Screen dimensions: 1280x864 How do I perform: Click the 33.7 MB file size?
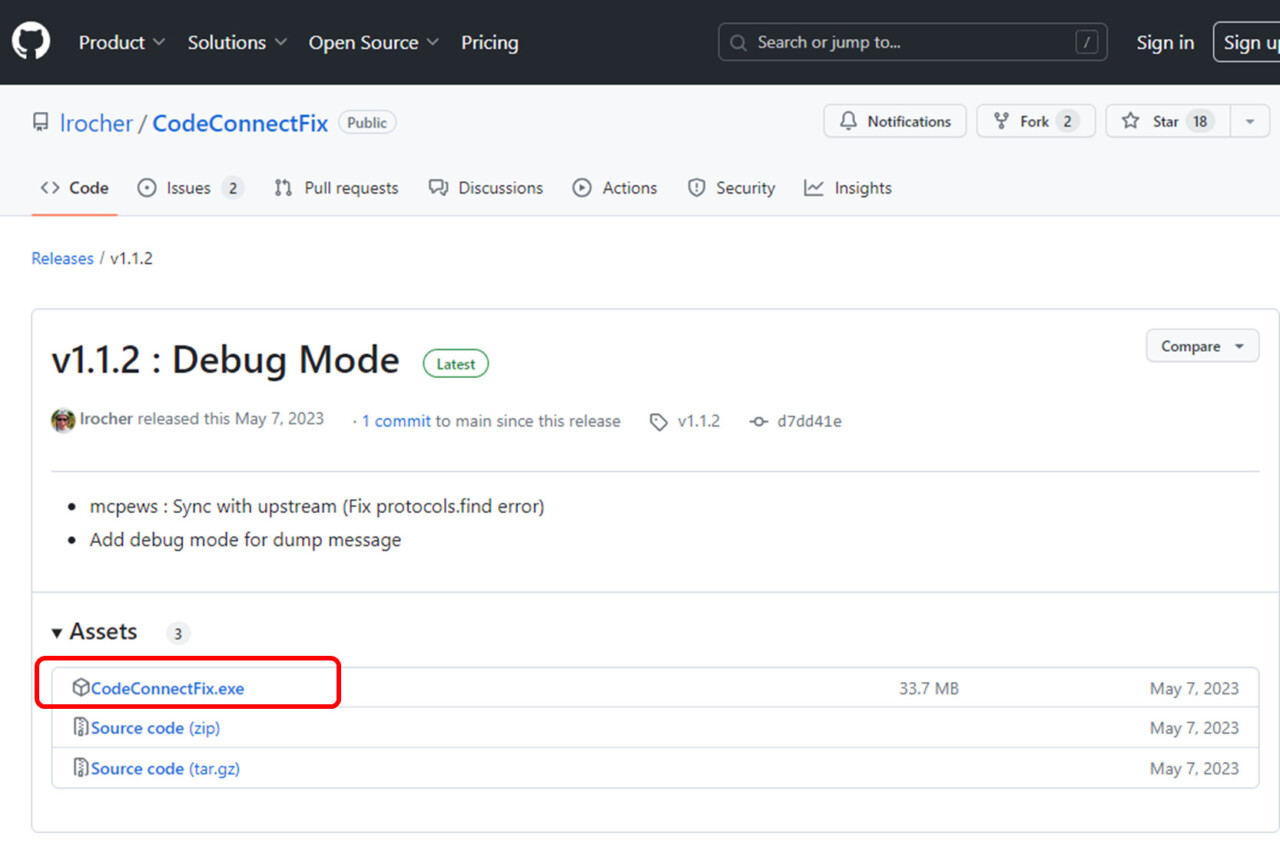(928, 688)
